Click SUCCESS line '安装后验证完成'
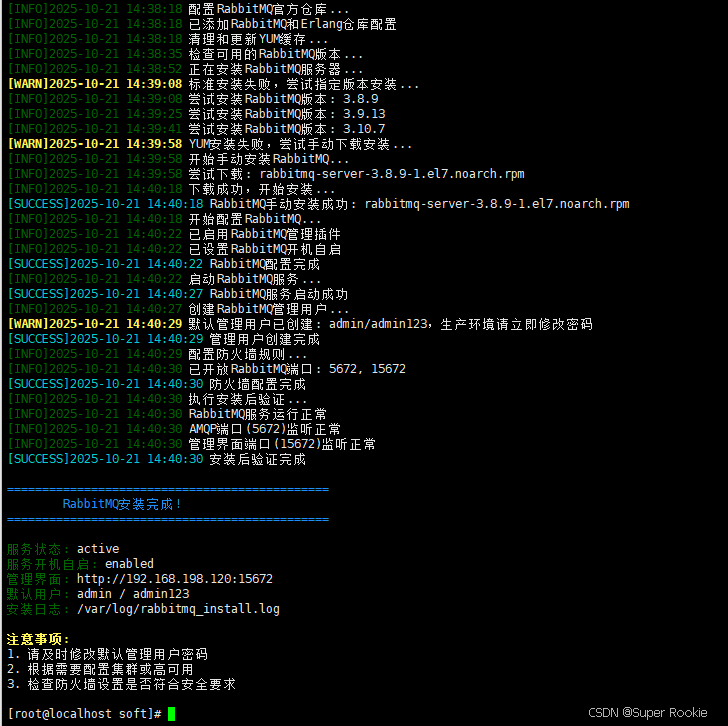This screenshot has width=728, height=726. click(157, 459)
